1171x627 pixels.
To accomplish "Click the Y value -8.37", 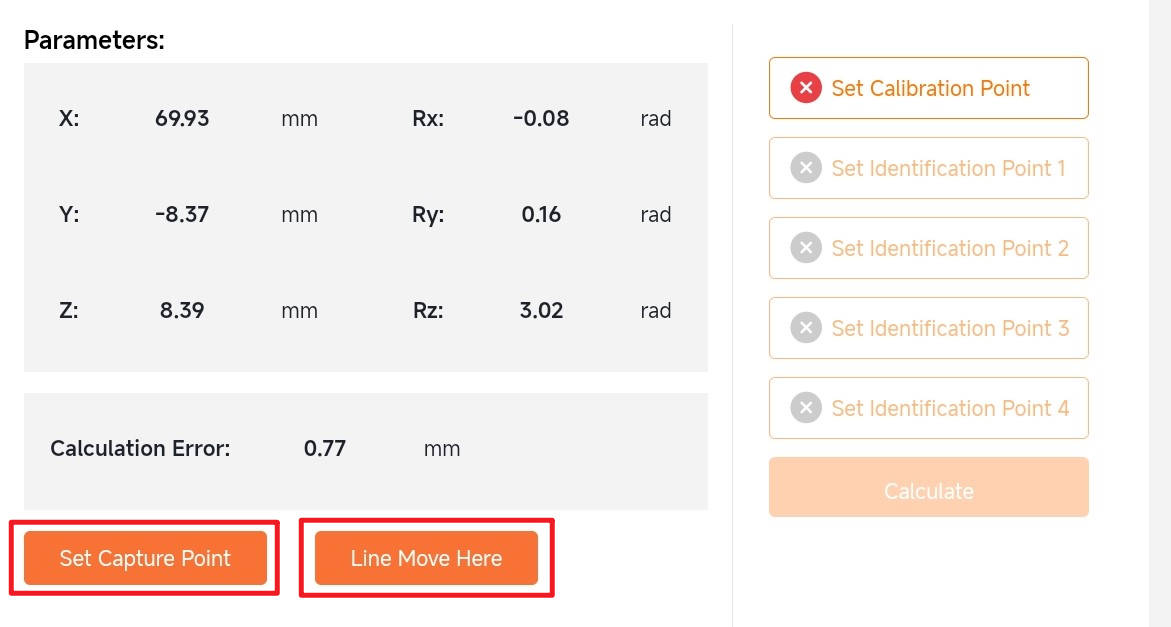I will 182,215.
